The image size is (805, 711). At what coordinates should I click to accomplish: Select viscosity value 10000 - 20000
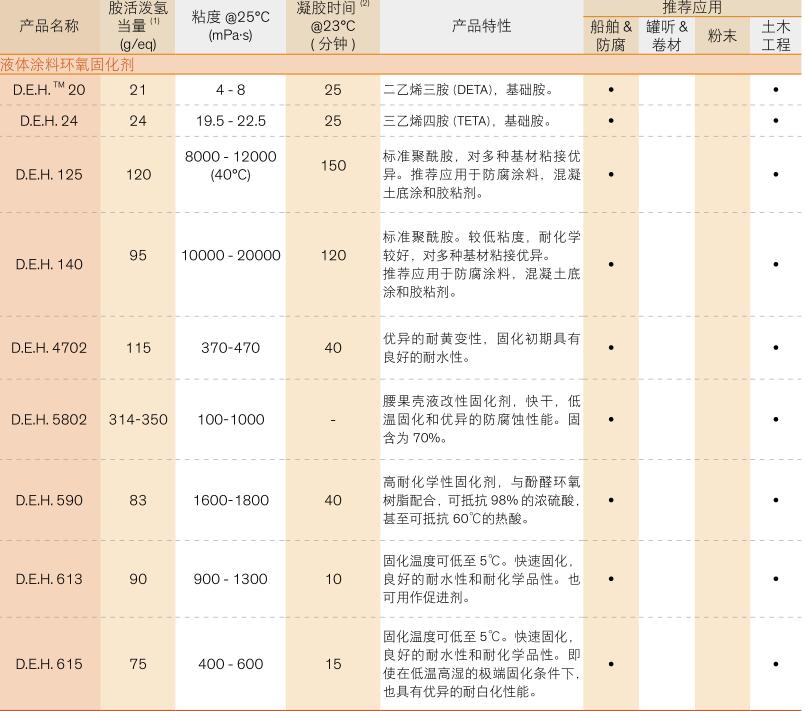coord(231,255)
